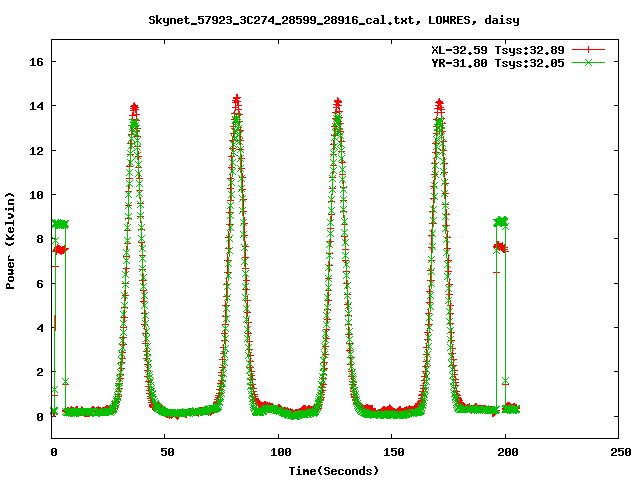Click the x-axis tick label 100
Image resolution: width=640 pixels, height=480 pixels.
pos(280,452)
